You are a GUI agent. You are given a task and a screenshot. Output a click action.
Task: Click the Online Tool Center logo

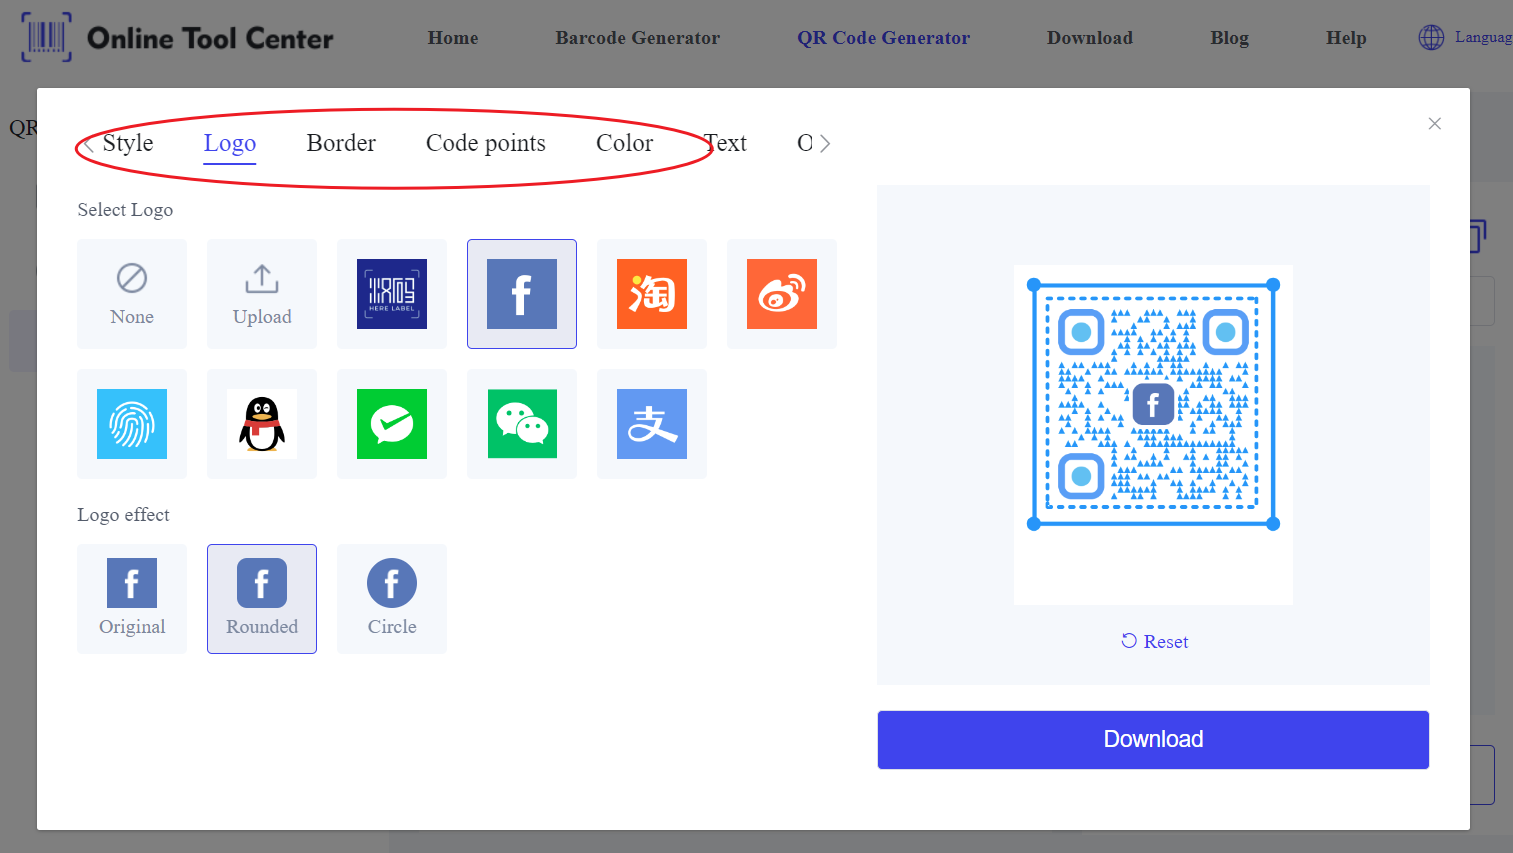pyautogui.click(x=178, y=38)
